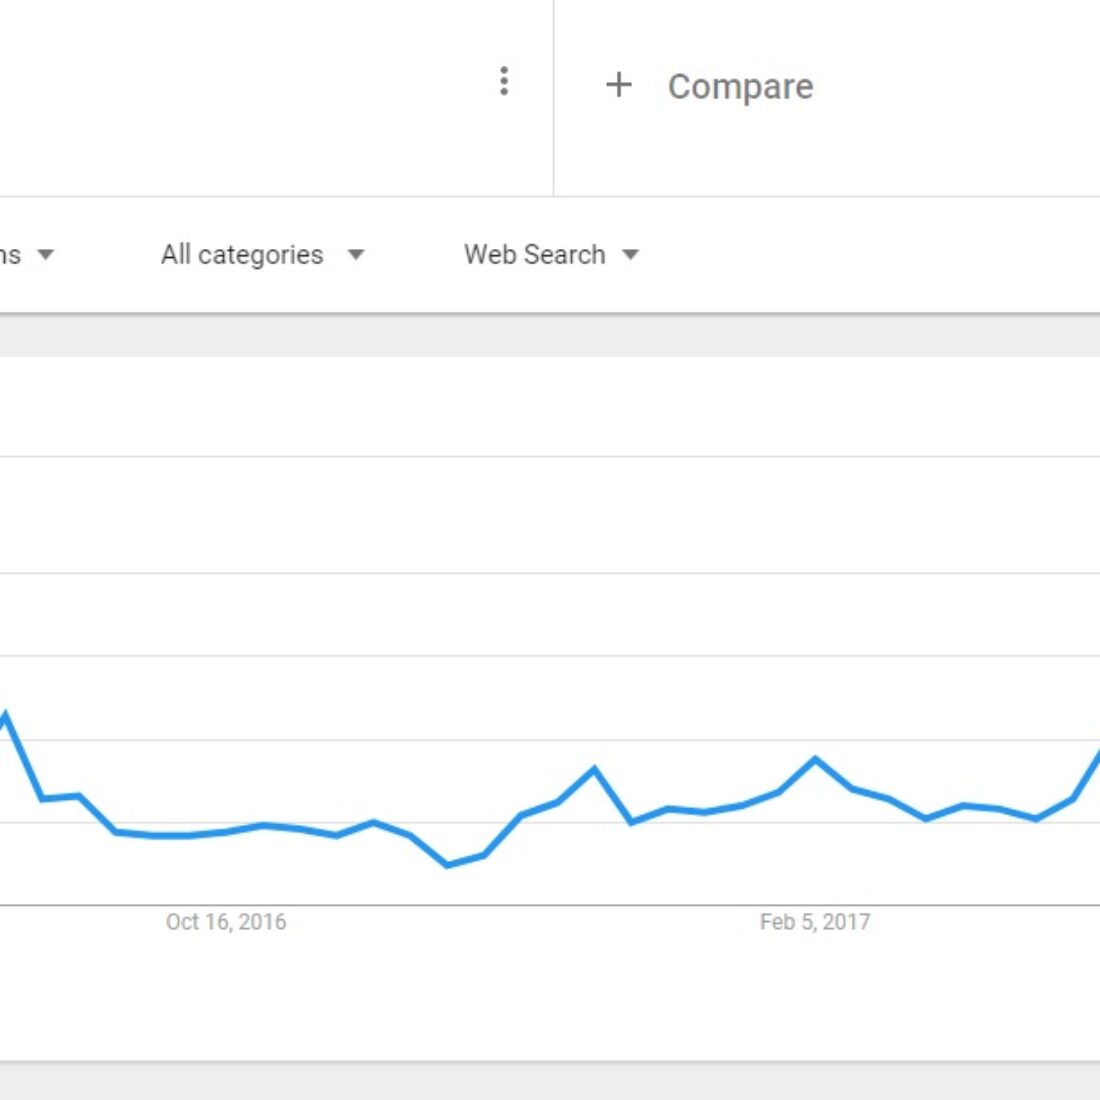Click the topmost horizontal gridline in the chart

[x=550, y=457]
